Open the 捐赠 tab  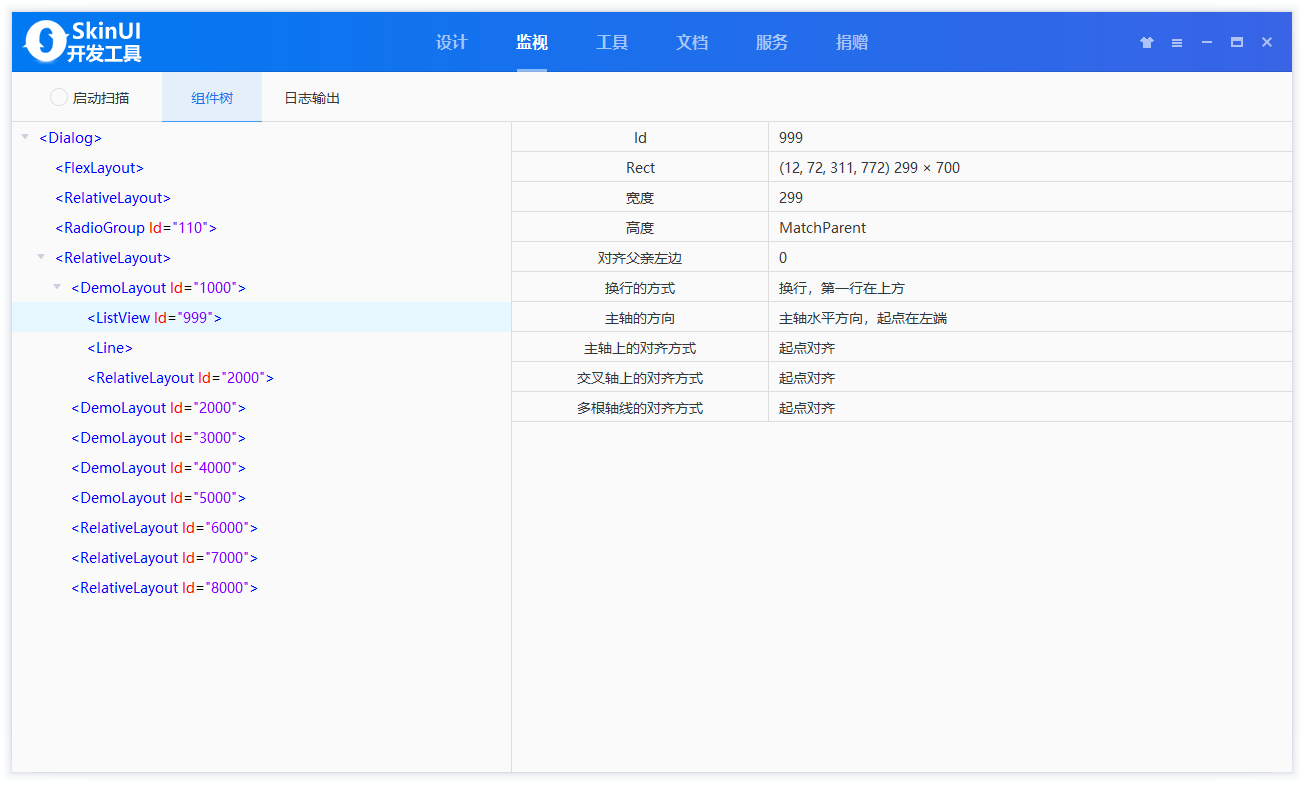852,42
